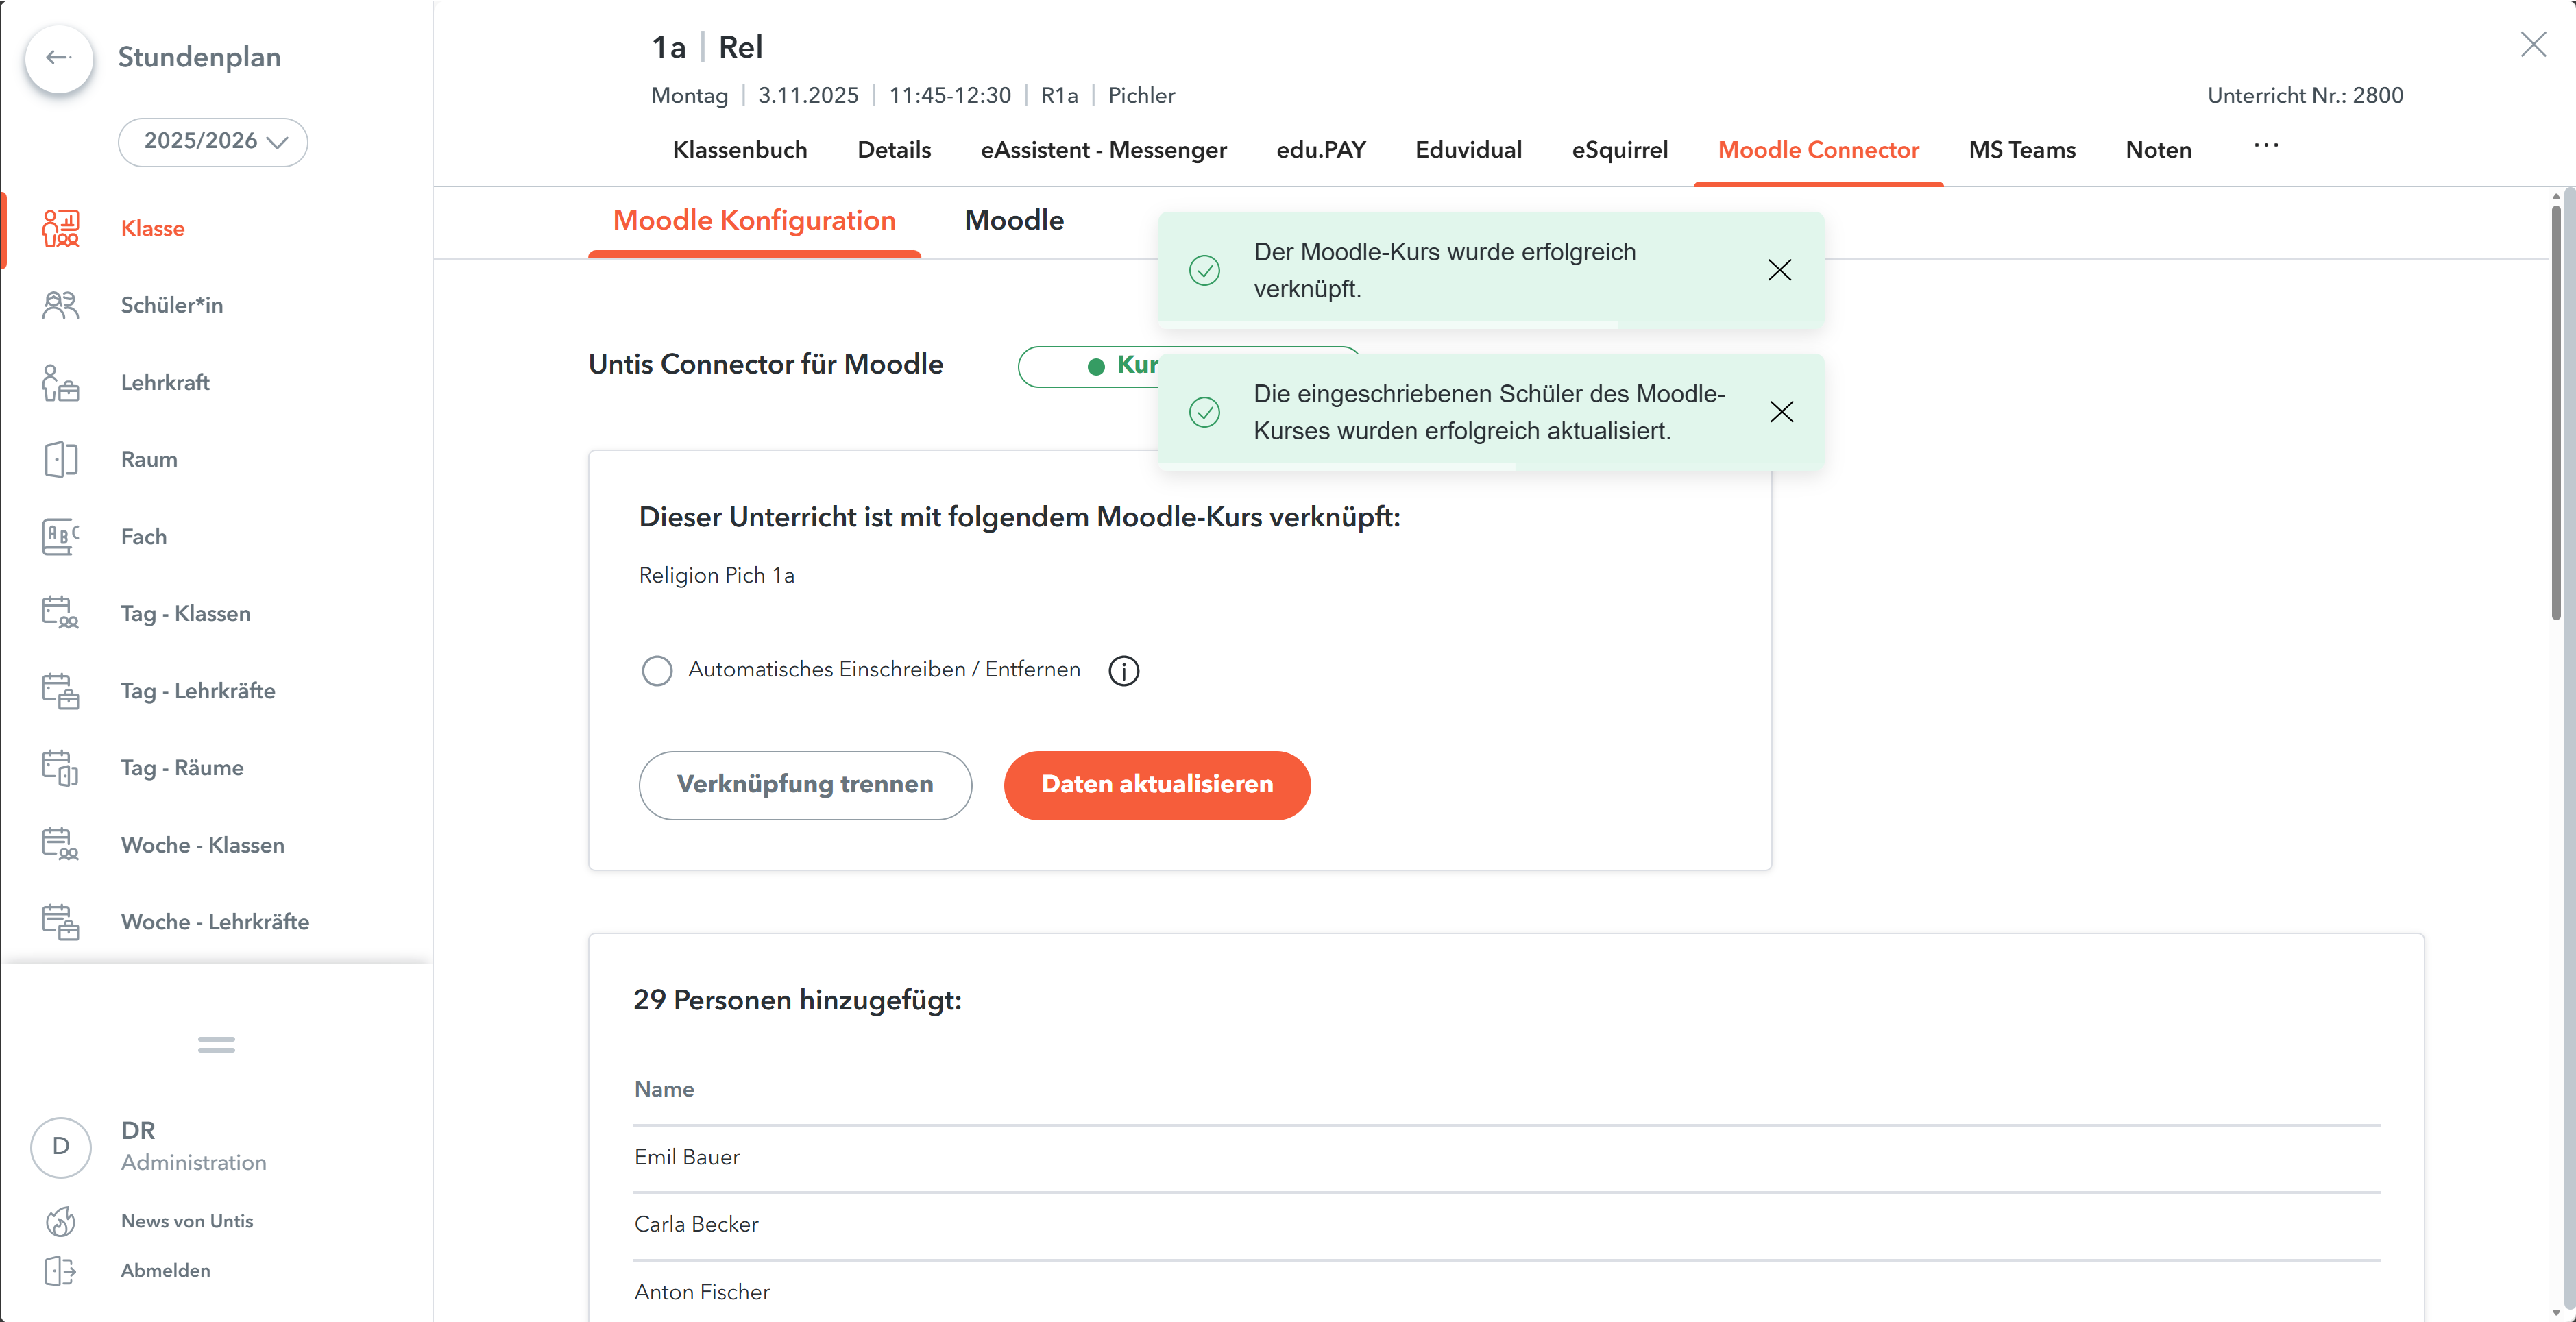Select the Raum door icon

click(60, 459)
